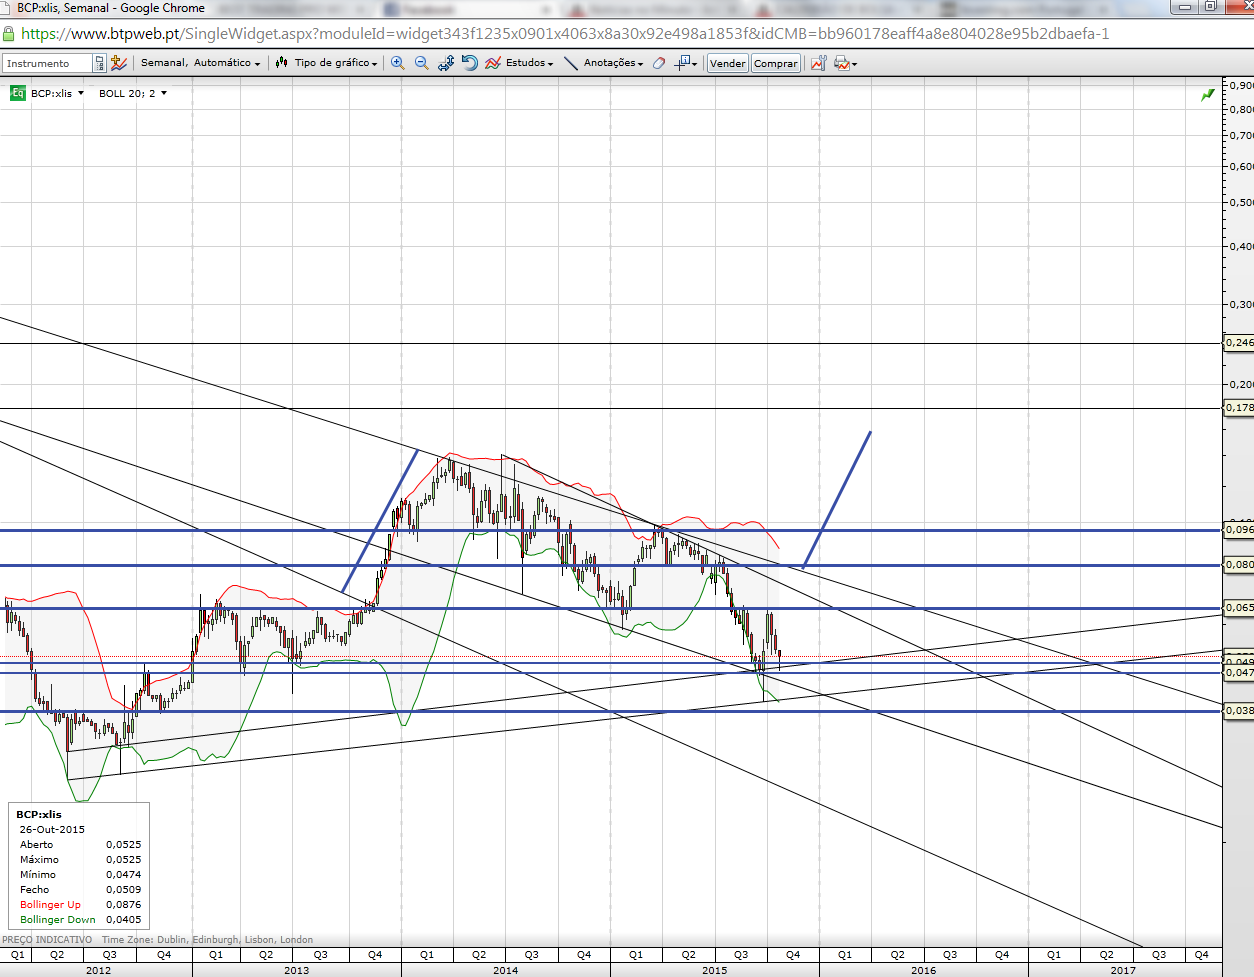
Task: Open the Estudos menu
Action: click(x=519, y=63)
